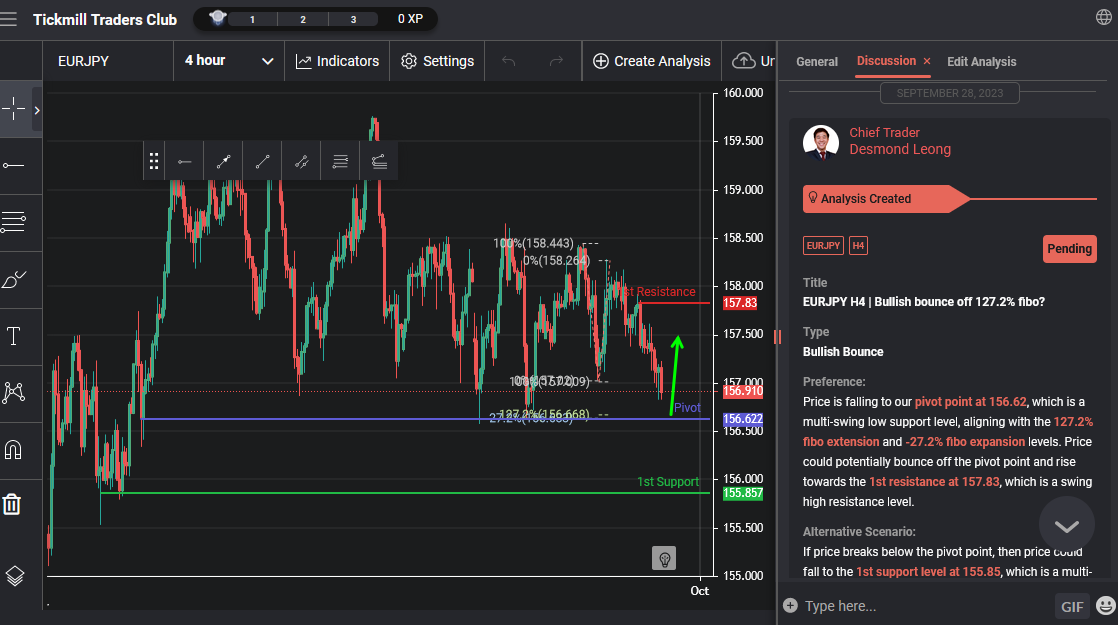The height and width of the screenshot is (625, 1118).
Task: Click the plus attachment icon
Action: [x=790, y=606]
